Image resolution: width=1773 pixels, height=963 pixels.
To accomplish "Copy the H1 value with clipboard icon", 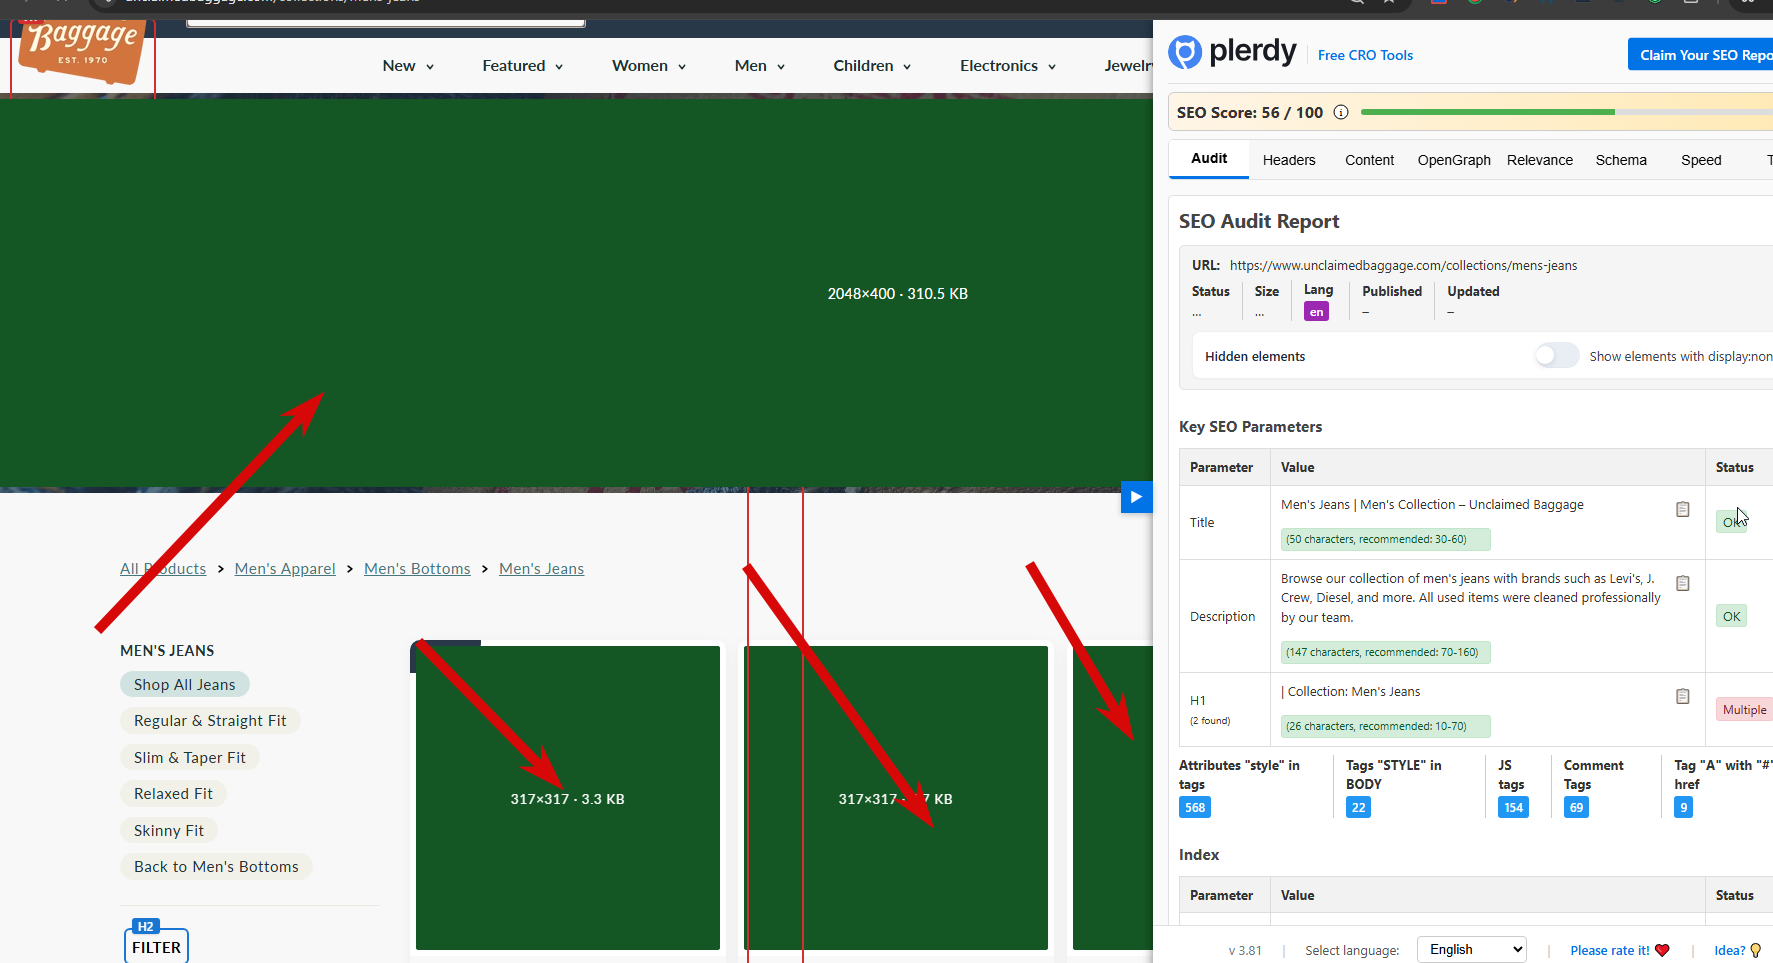I will click(1683, 696).
